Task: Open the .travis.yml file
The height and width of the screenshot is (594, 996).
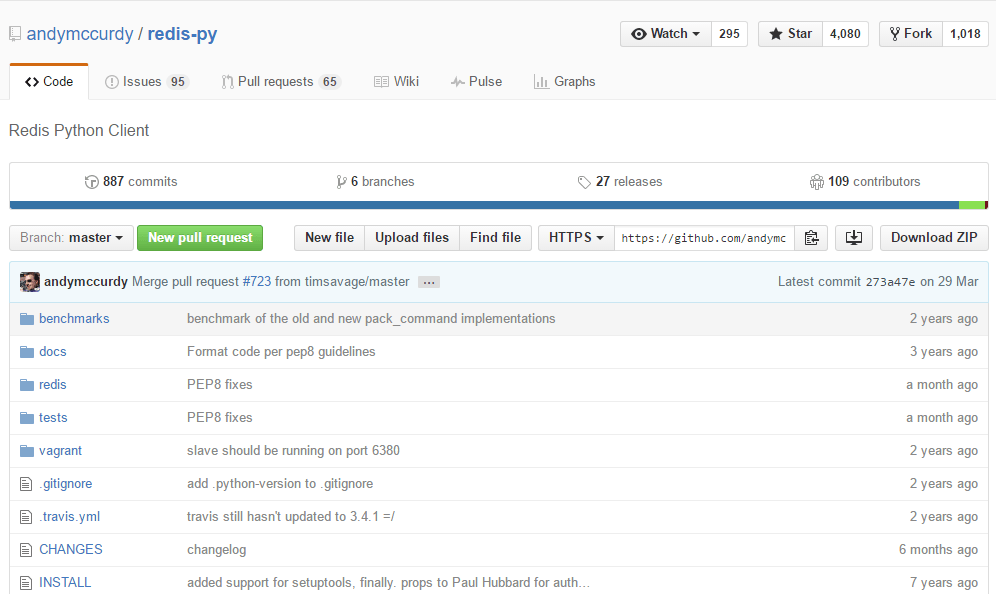Action: (70, 516)
